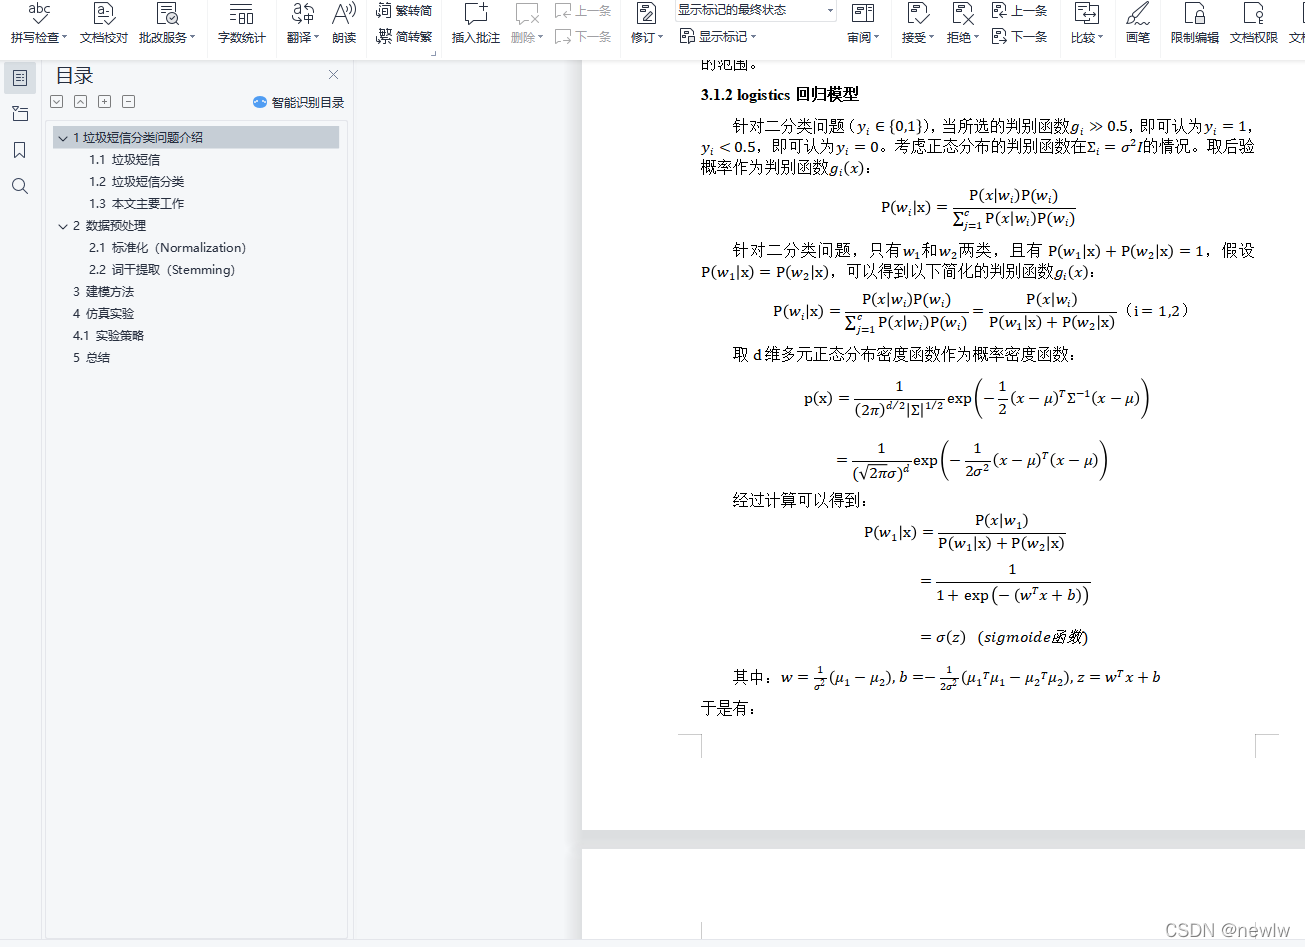Screen dimensions: 1305x947
Task: Jump to 4.1 实验策略 in outline
Action: point(108,336)
